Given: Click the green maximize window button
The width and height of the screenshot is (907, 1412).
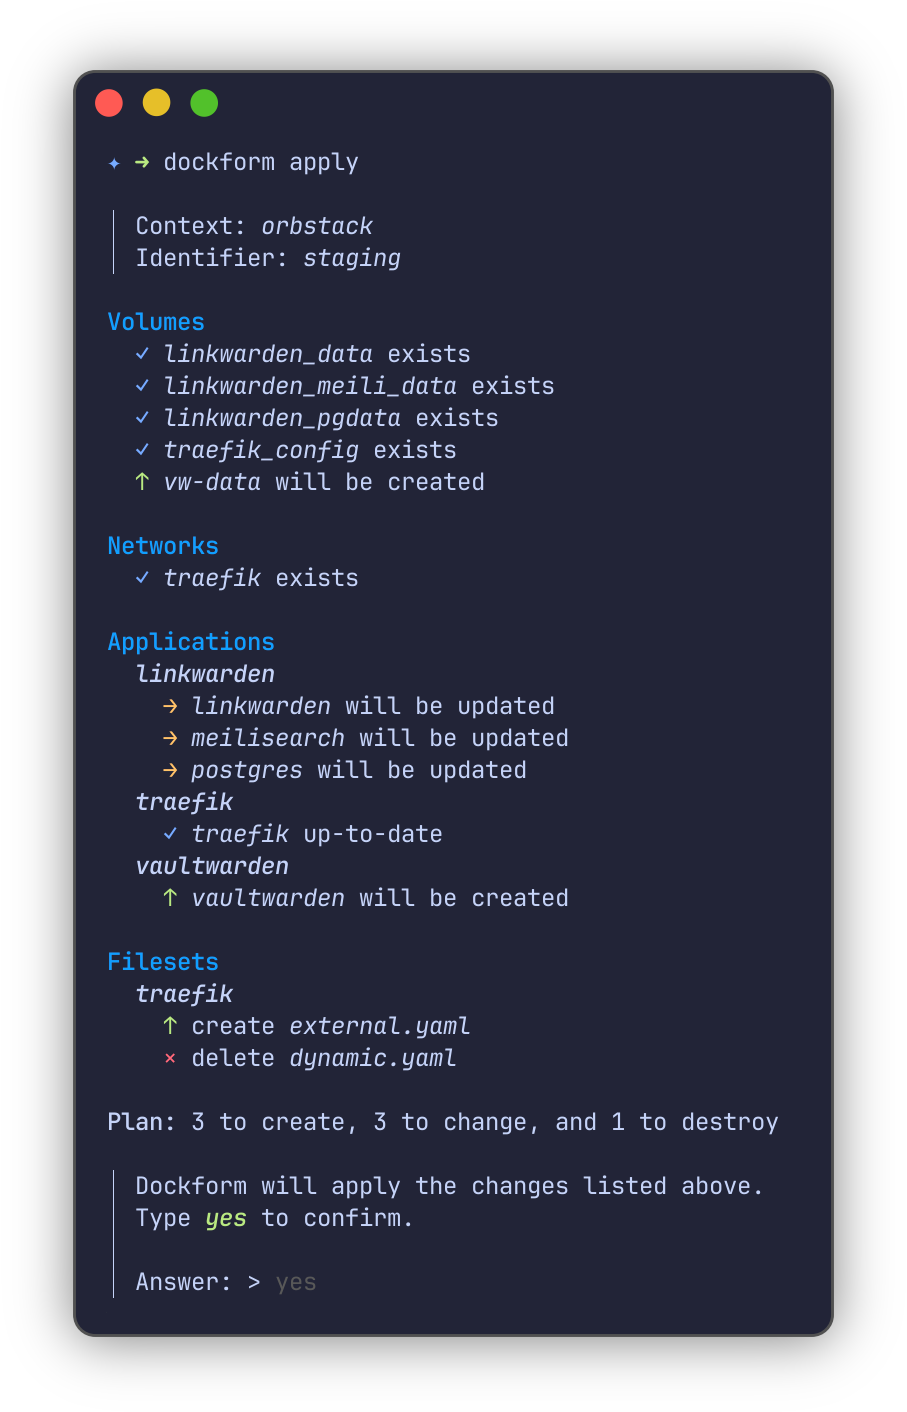Looking at the screenshot, I should (x=204, y=103).
